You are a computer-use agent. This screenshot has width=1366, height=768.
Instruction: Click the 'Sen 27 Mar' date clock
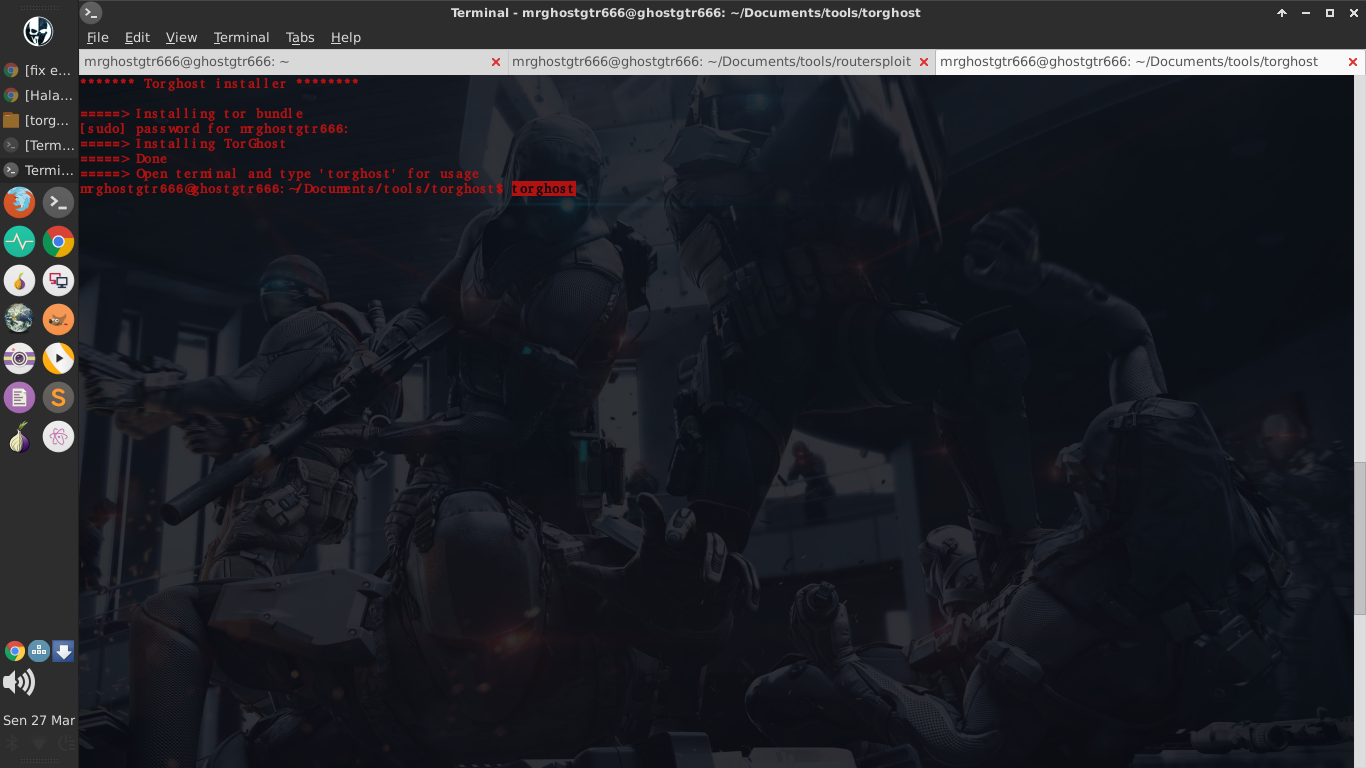[x=39, y=720]
